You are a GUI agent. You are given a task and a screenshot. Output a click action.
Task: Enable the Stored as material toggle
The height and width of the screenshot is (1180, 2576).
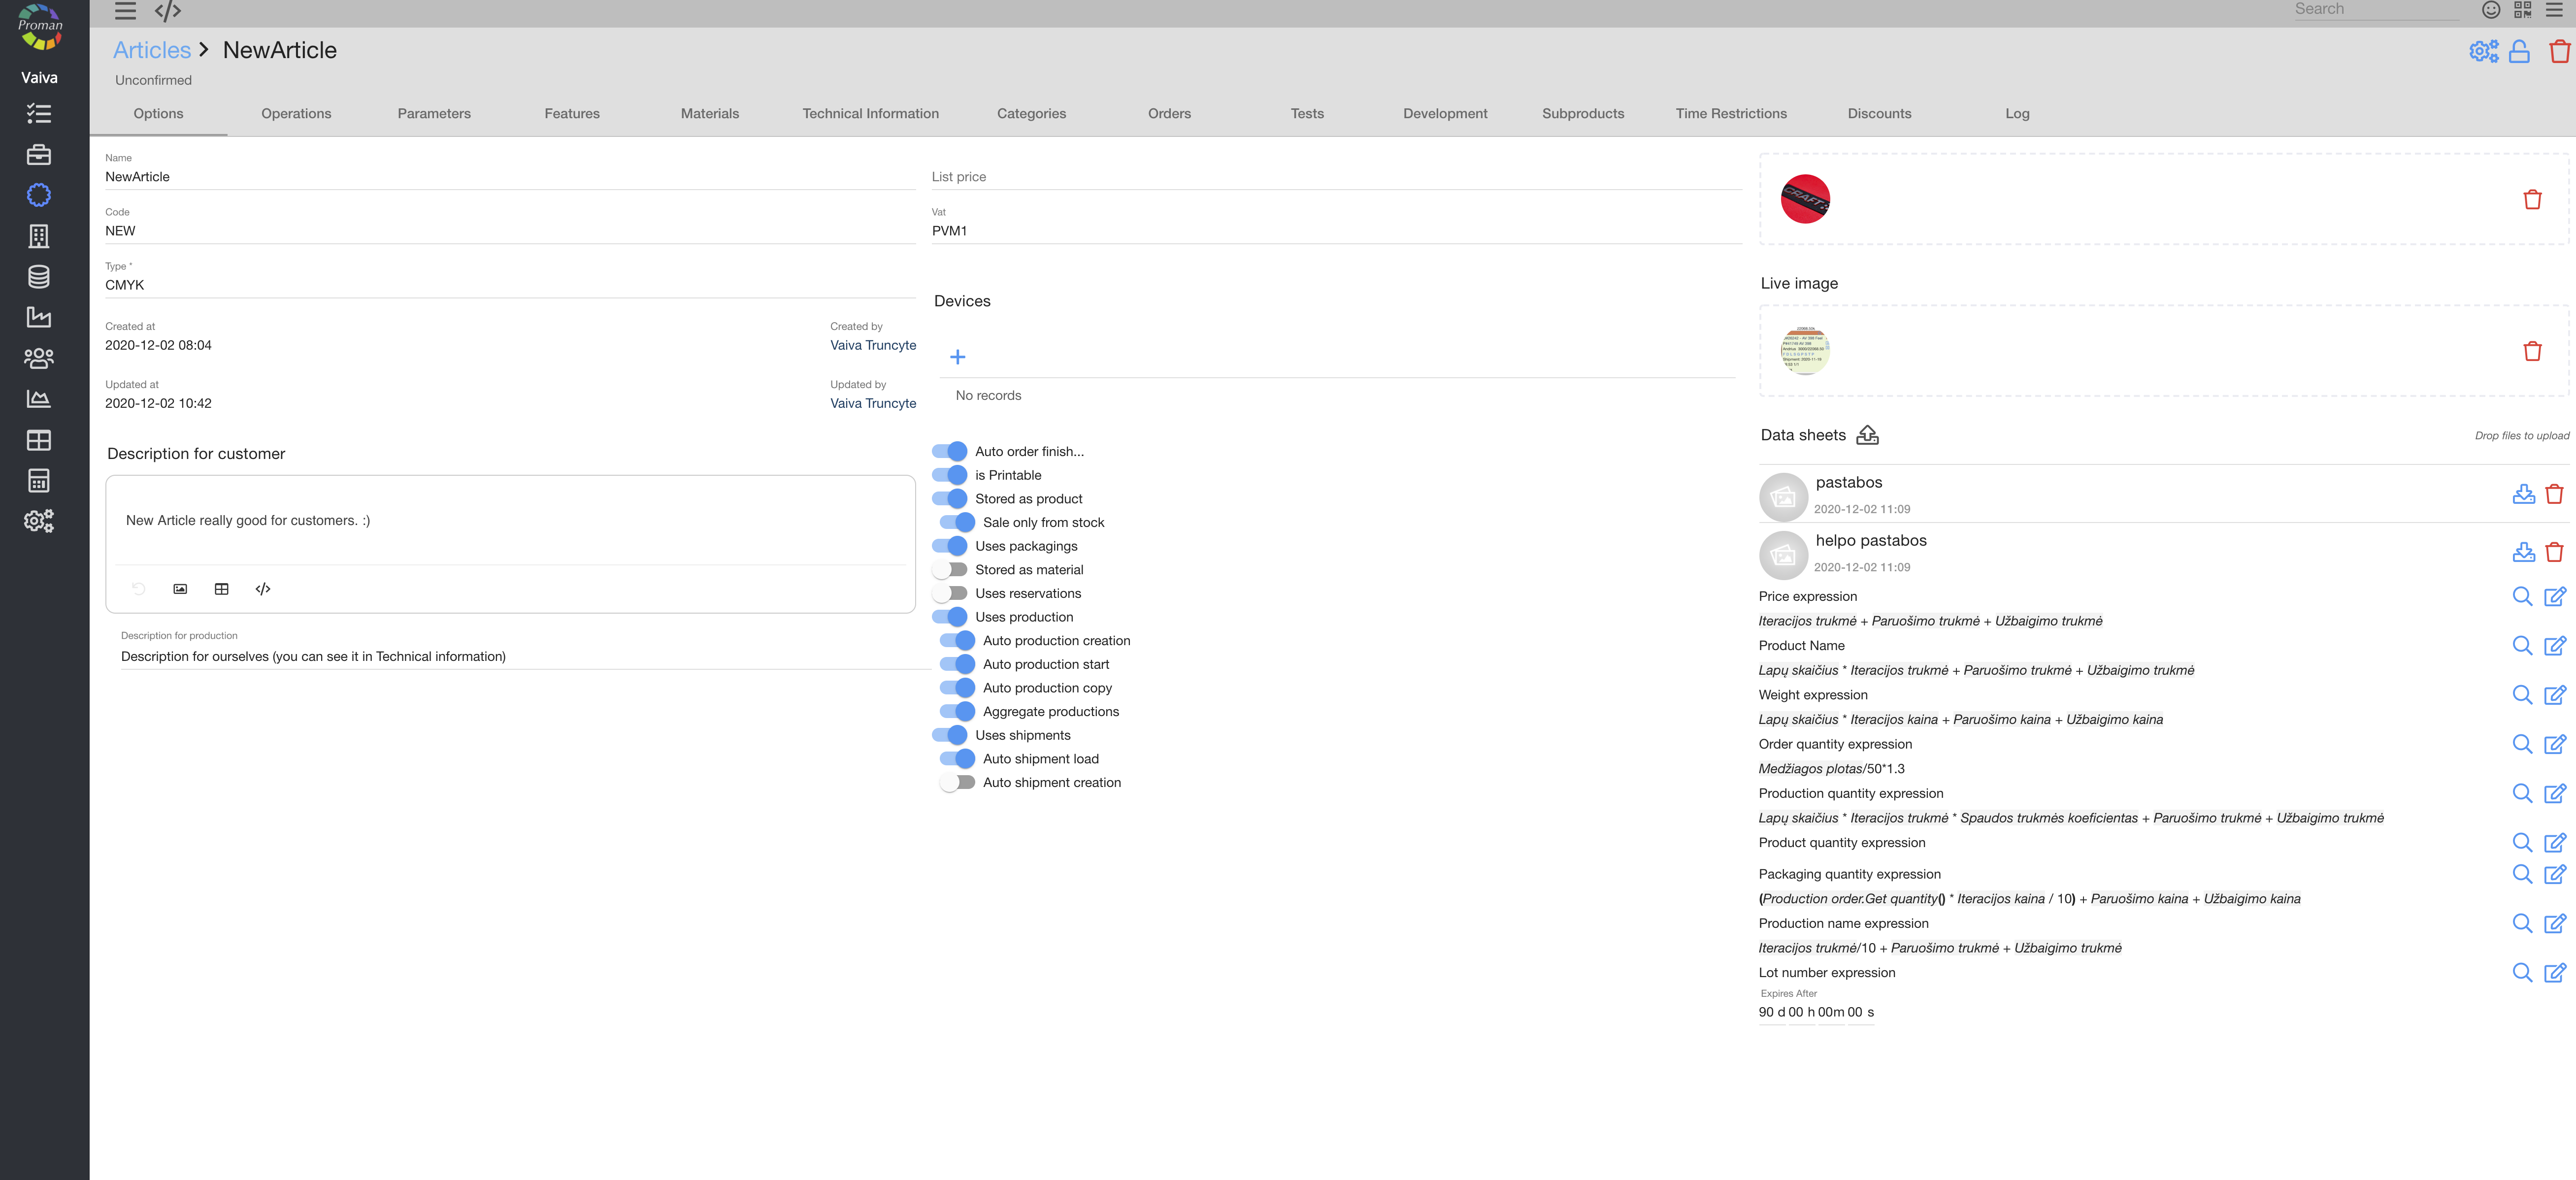950,570
